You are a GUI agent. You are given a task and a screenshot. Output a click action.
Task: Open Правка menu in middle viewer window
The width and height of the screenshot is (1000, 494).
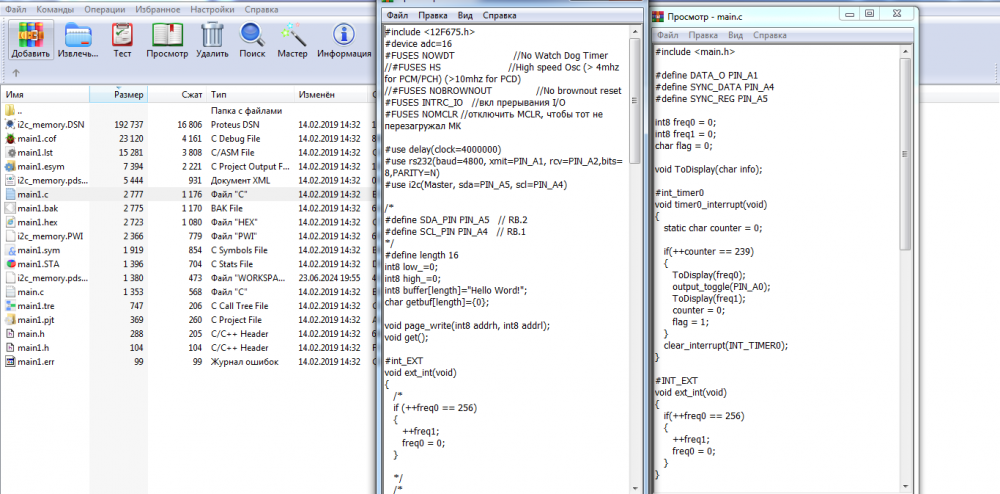coord(432,15)
